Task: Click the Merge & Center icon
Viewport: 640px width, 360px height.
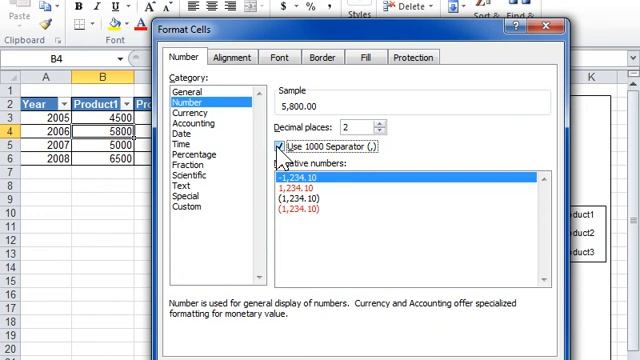Action: [x=250, y=6]
